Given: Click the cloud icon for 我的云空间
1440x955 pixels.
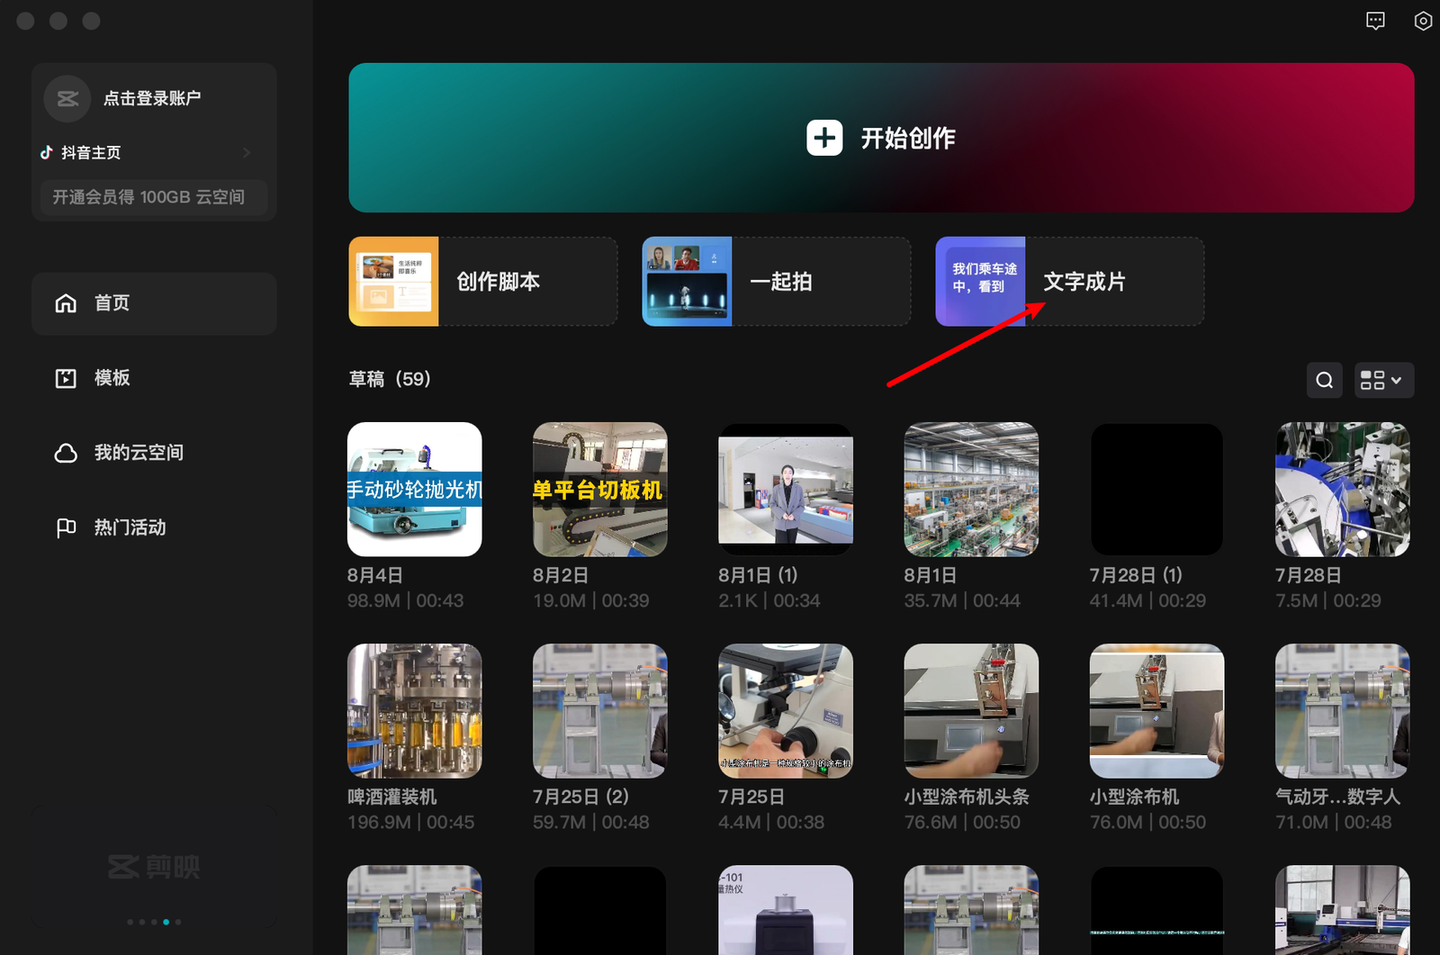Looking at the screenshot, I should pyautogui.click(x=66, y=453).
